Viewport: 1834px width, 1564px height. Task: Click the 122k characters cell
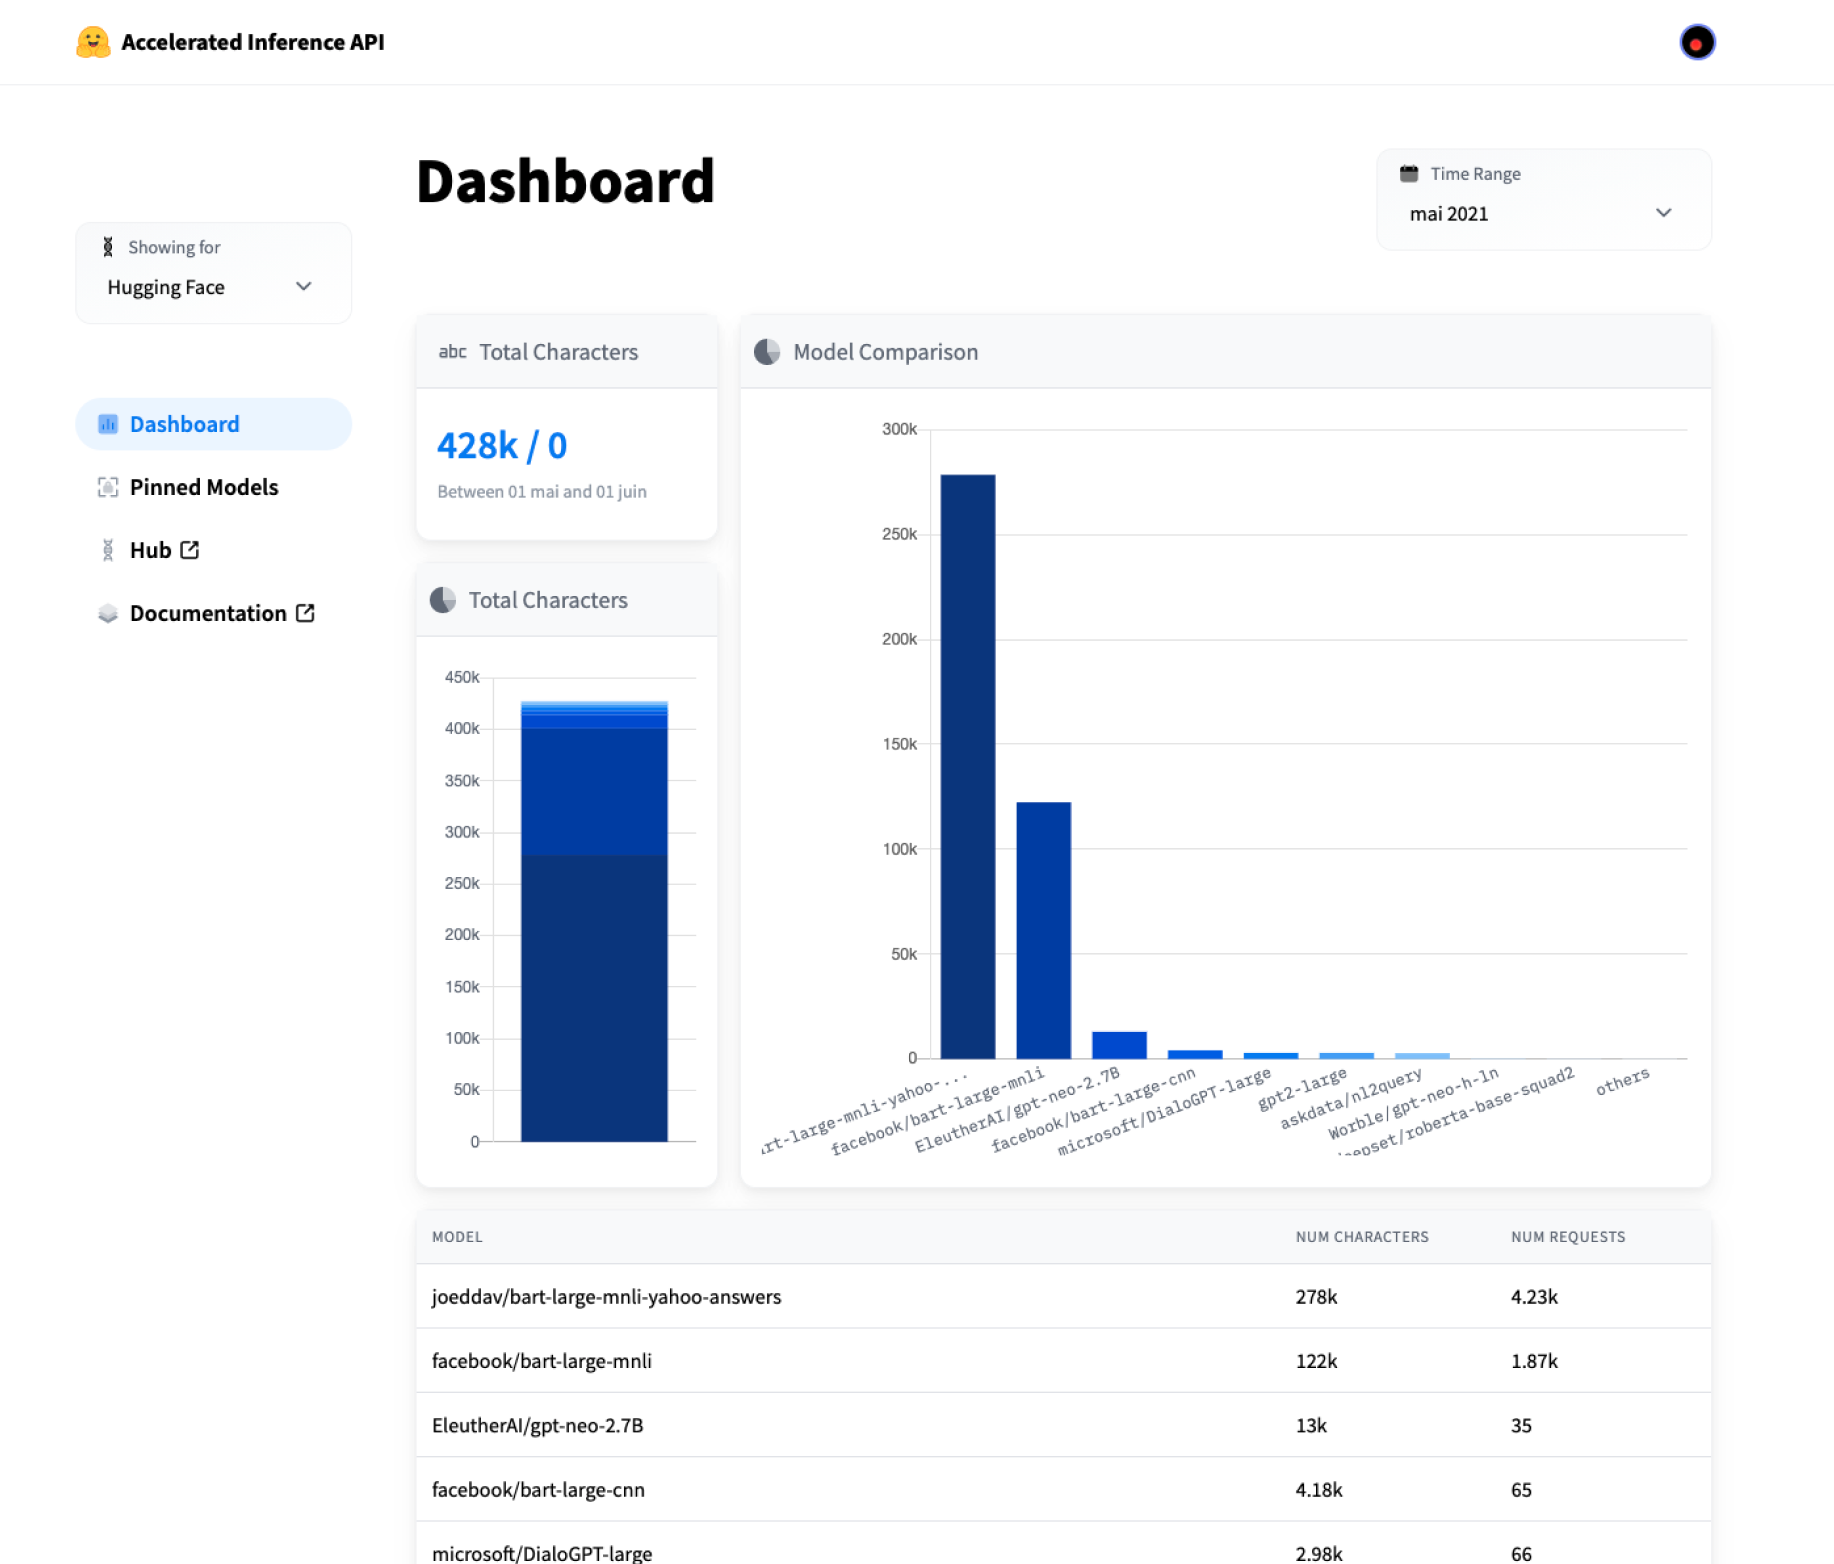click(1317, 1361)
